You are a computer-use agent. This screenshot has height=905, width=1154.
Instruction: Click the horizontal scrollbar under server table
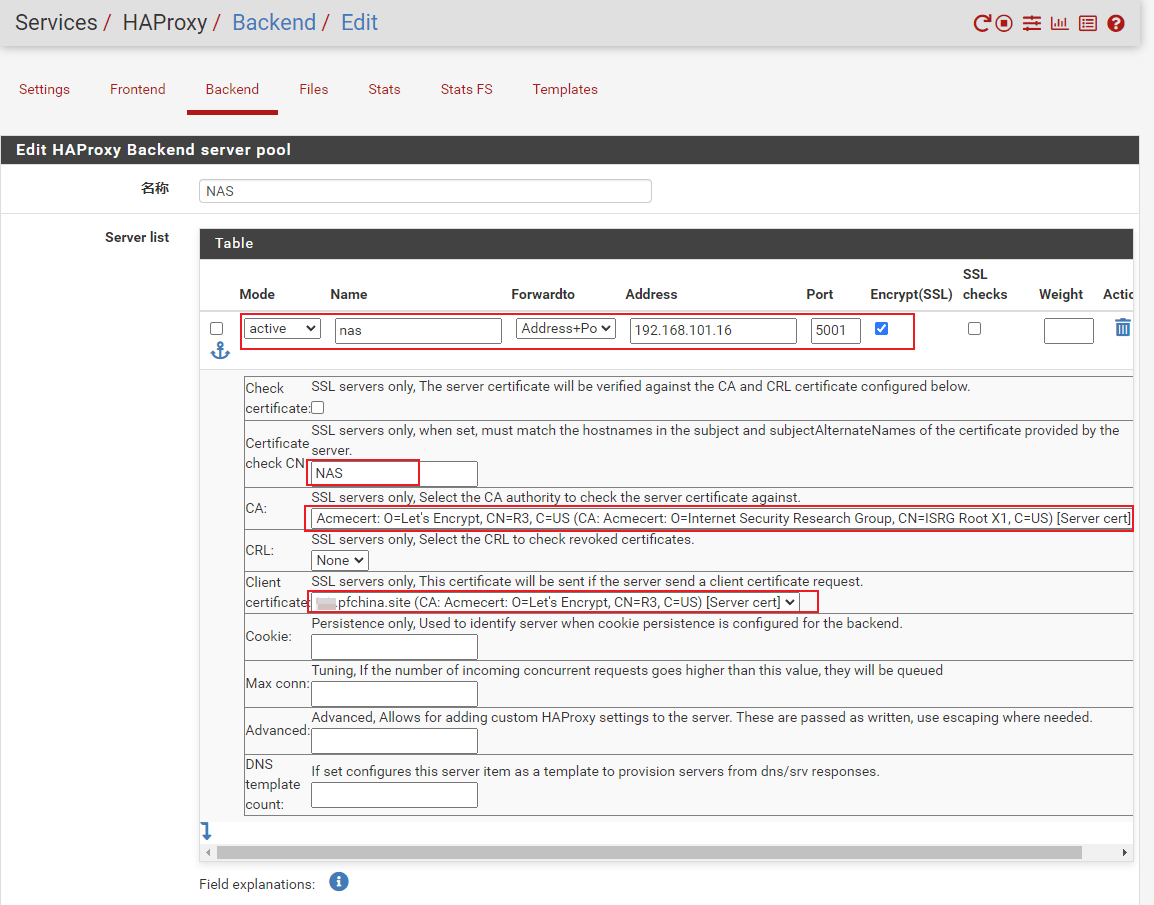click(x=648, y=853)
